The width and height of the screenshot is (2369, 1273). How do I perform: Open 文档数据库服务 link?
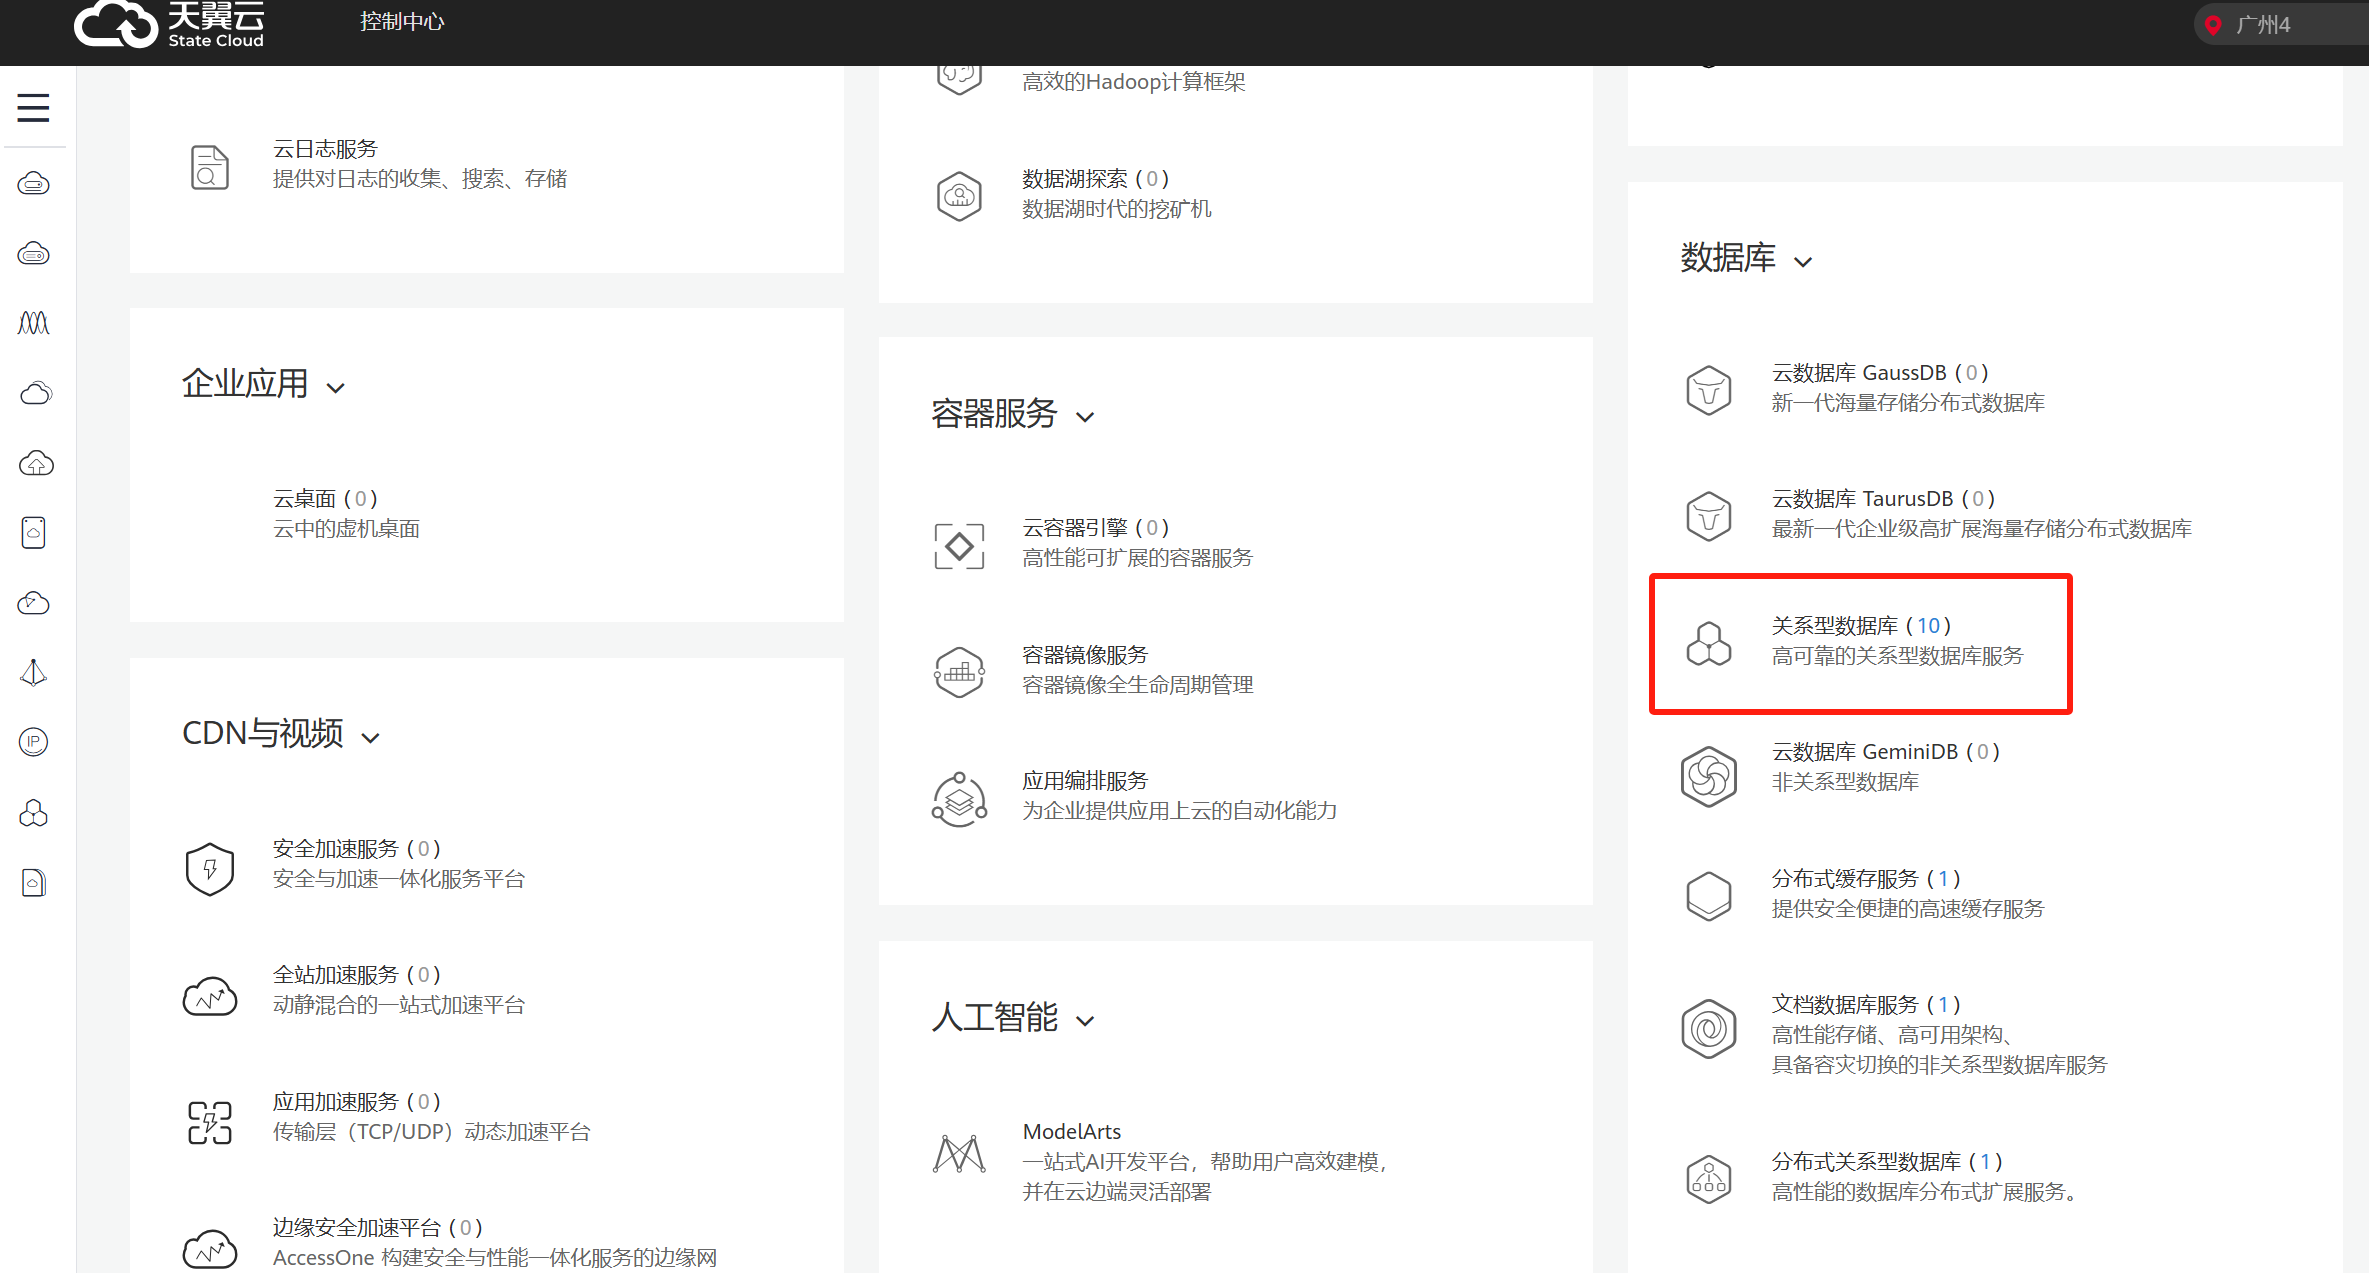pos(1866,1005)
